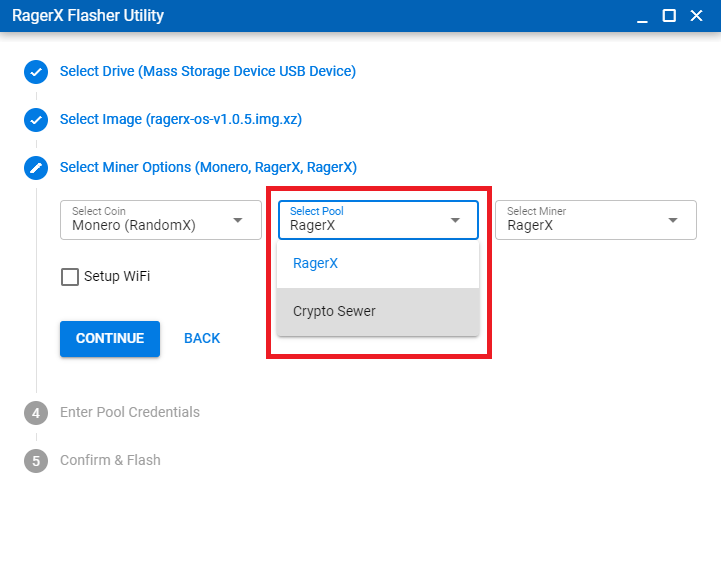This screenshot has height=576, width=721.
Task: Enable the Setup WiFi checkbox
Action: tap(70, 277)
